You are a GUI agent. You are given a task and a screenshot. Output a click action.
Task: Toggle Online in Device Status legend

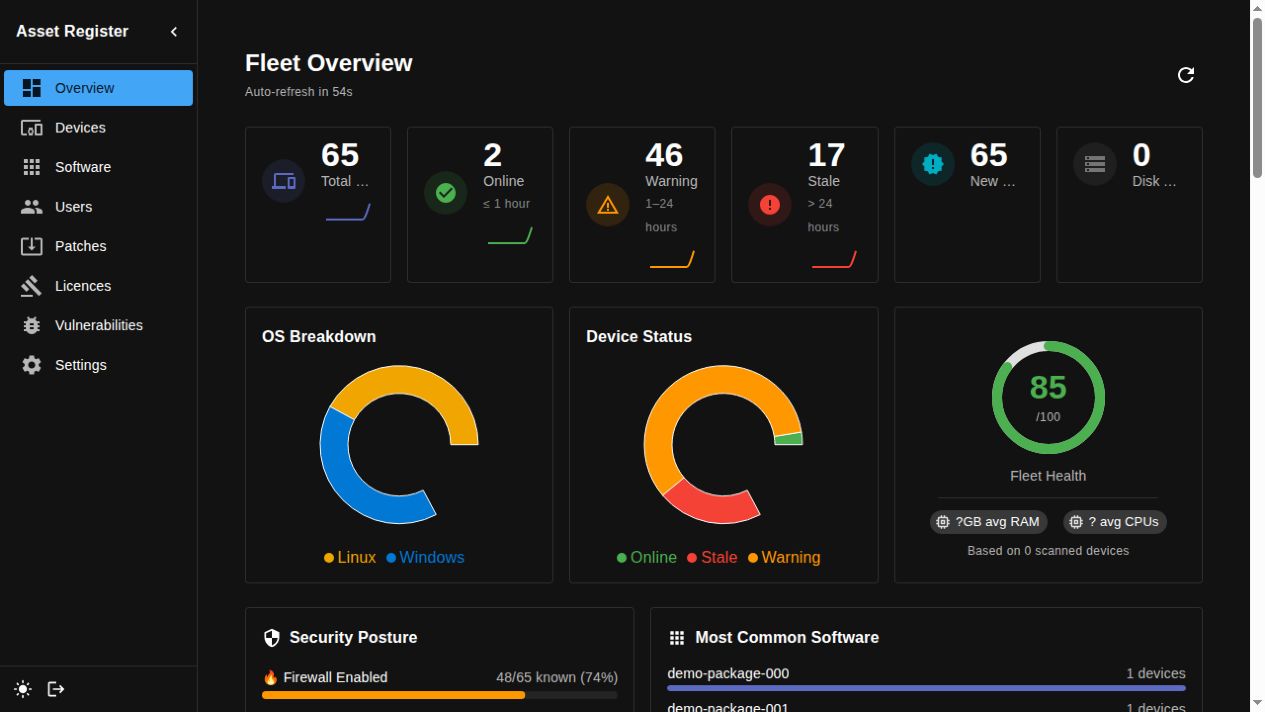click(647, 558)
